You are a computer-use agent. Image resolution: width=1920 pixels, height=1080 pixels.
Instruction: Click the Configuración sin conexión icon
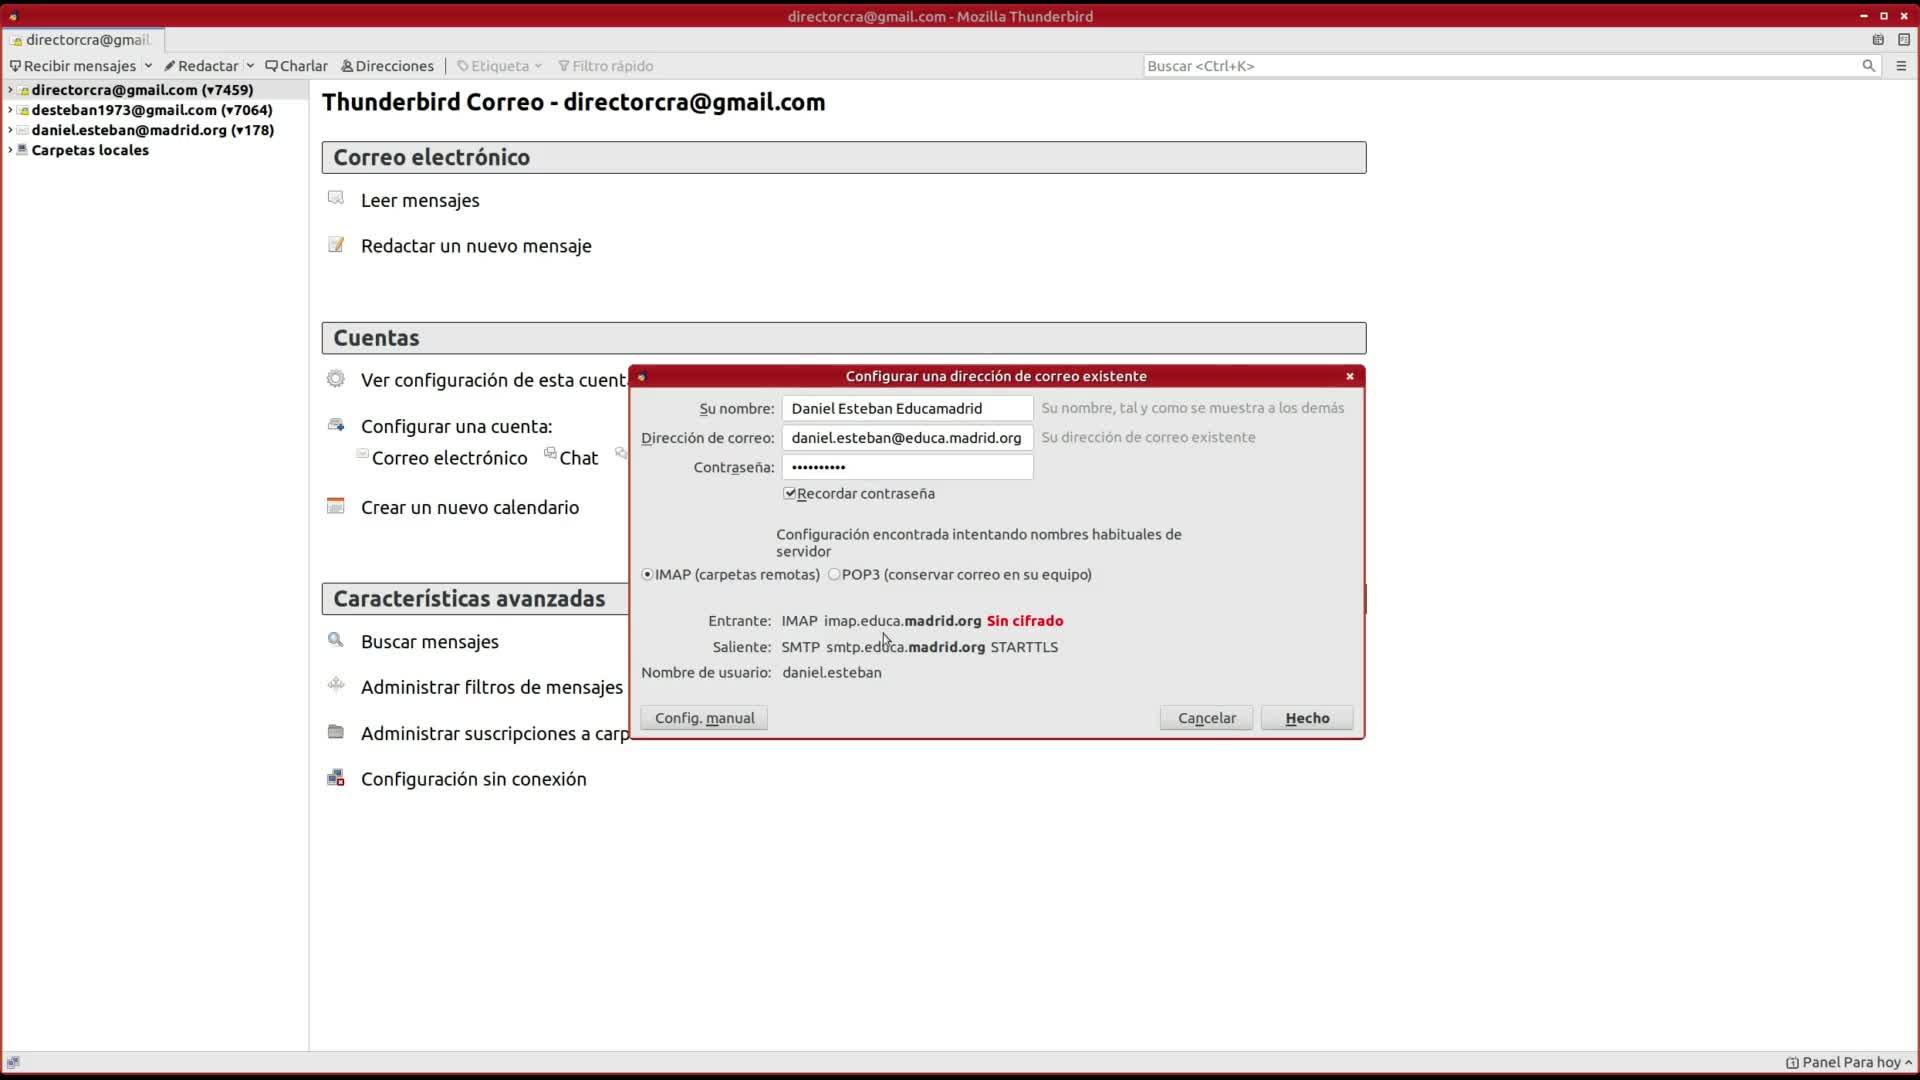[336, 778]
